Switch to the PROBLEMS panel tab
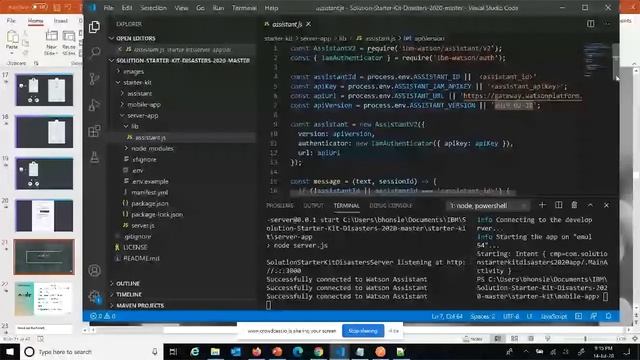The width and height of the screenshot is (640, 360). 280,205
